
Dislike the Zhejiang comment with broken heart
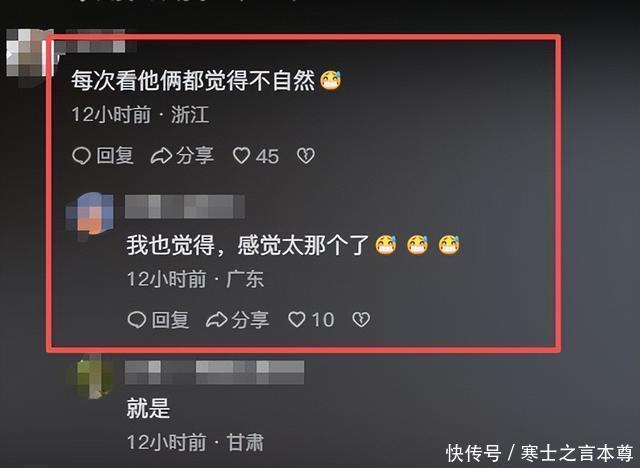coord(306,156)
